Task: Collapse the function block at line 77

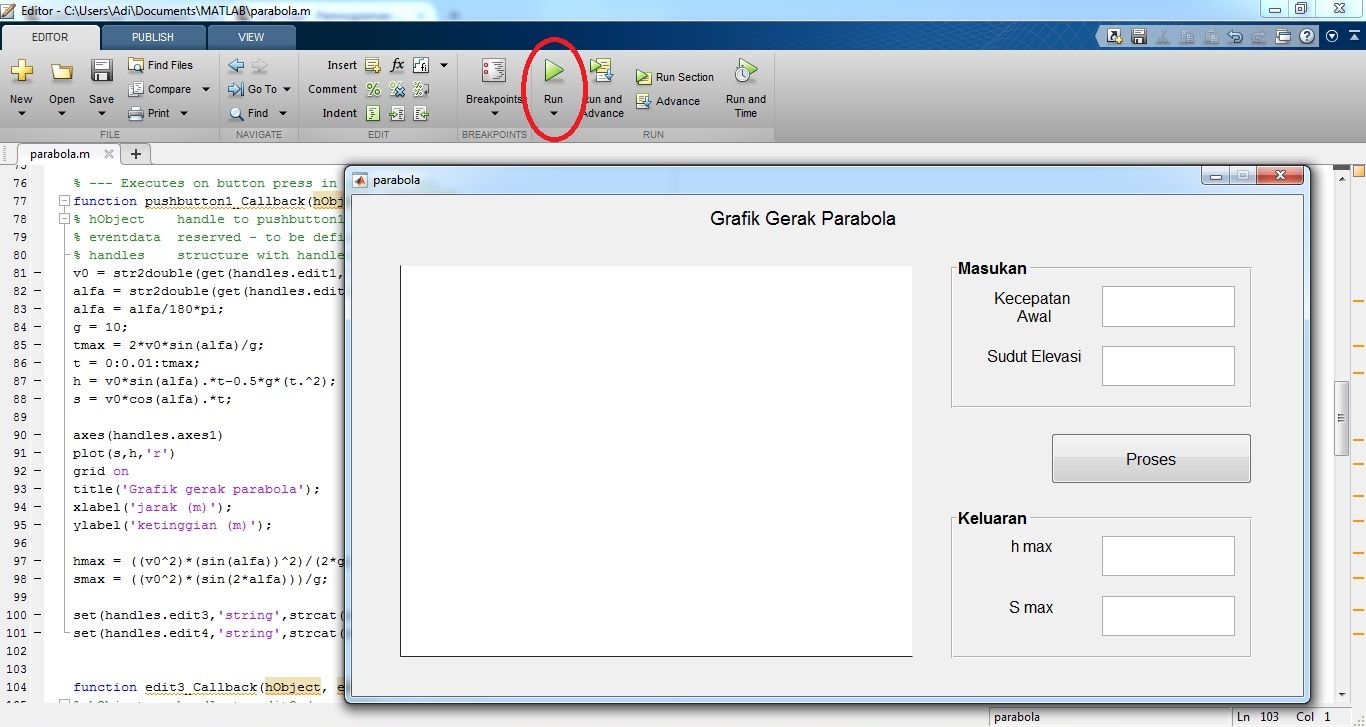Action: point(63,201)
